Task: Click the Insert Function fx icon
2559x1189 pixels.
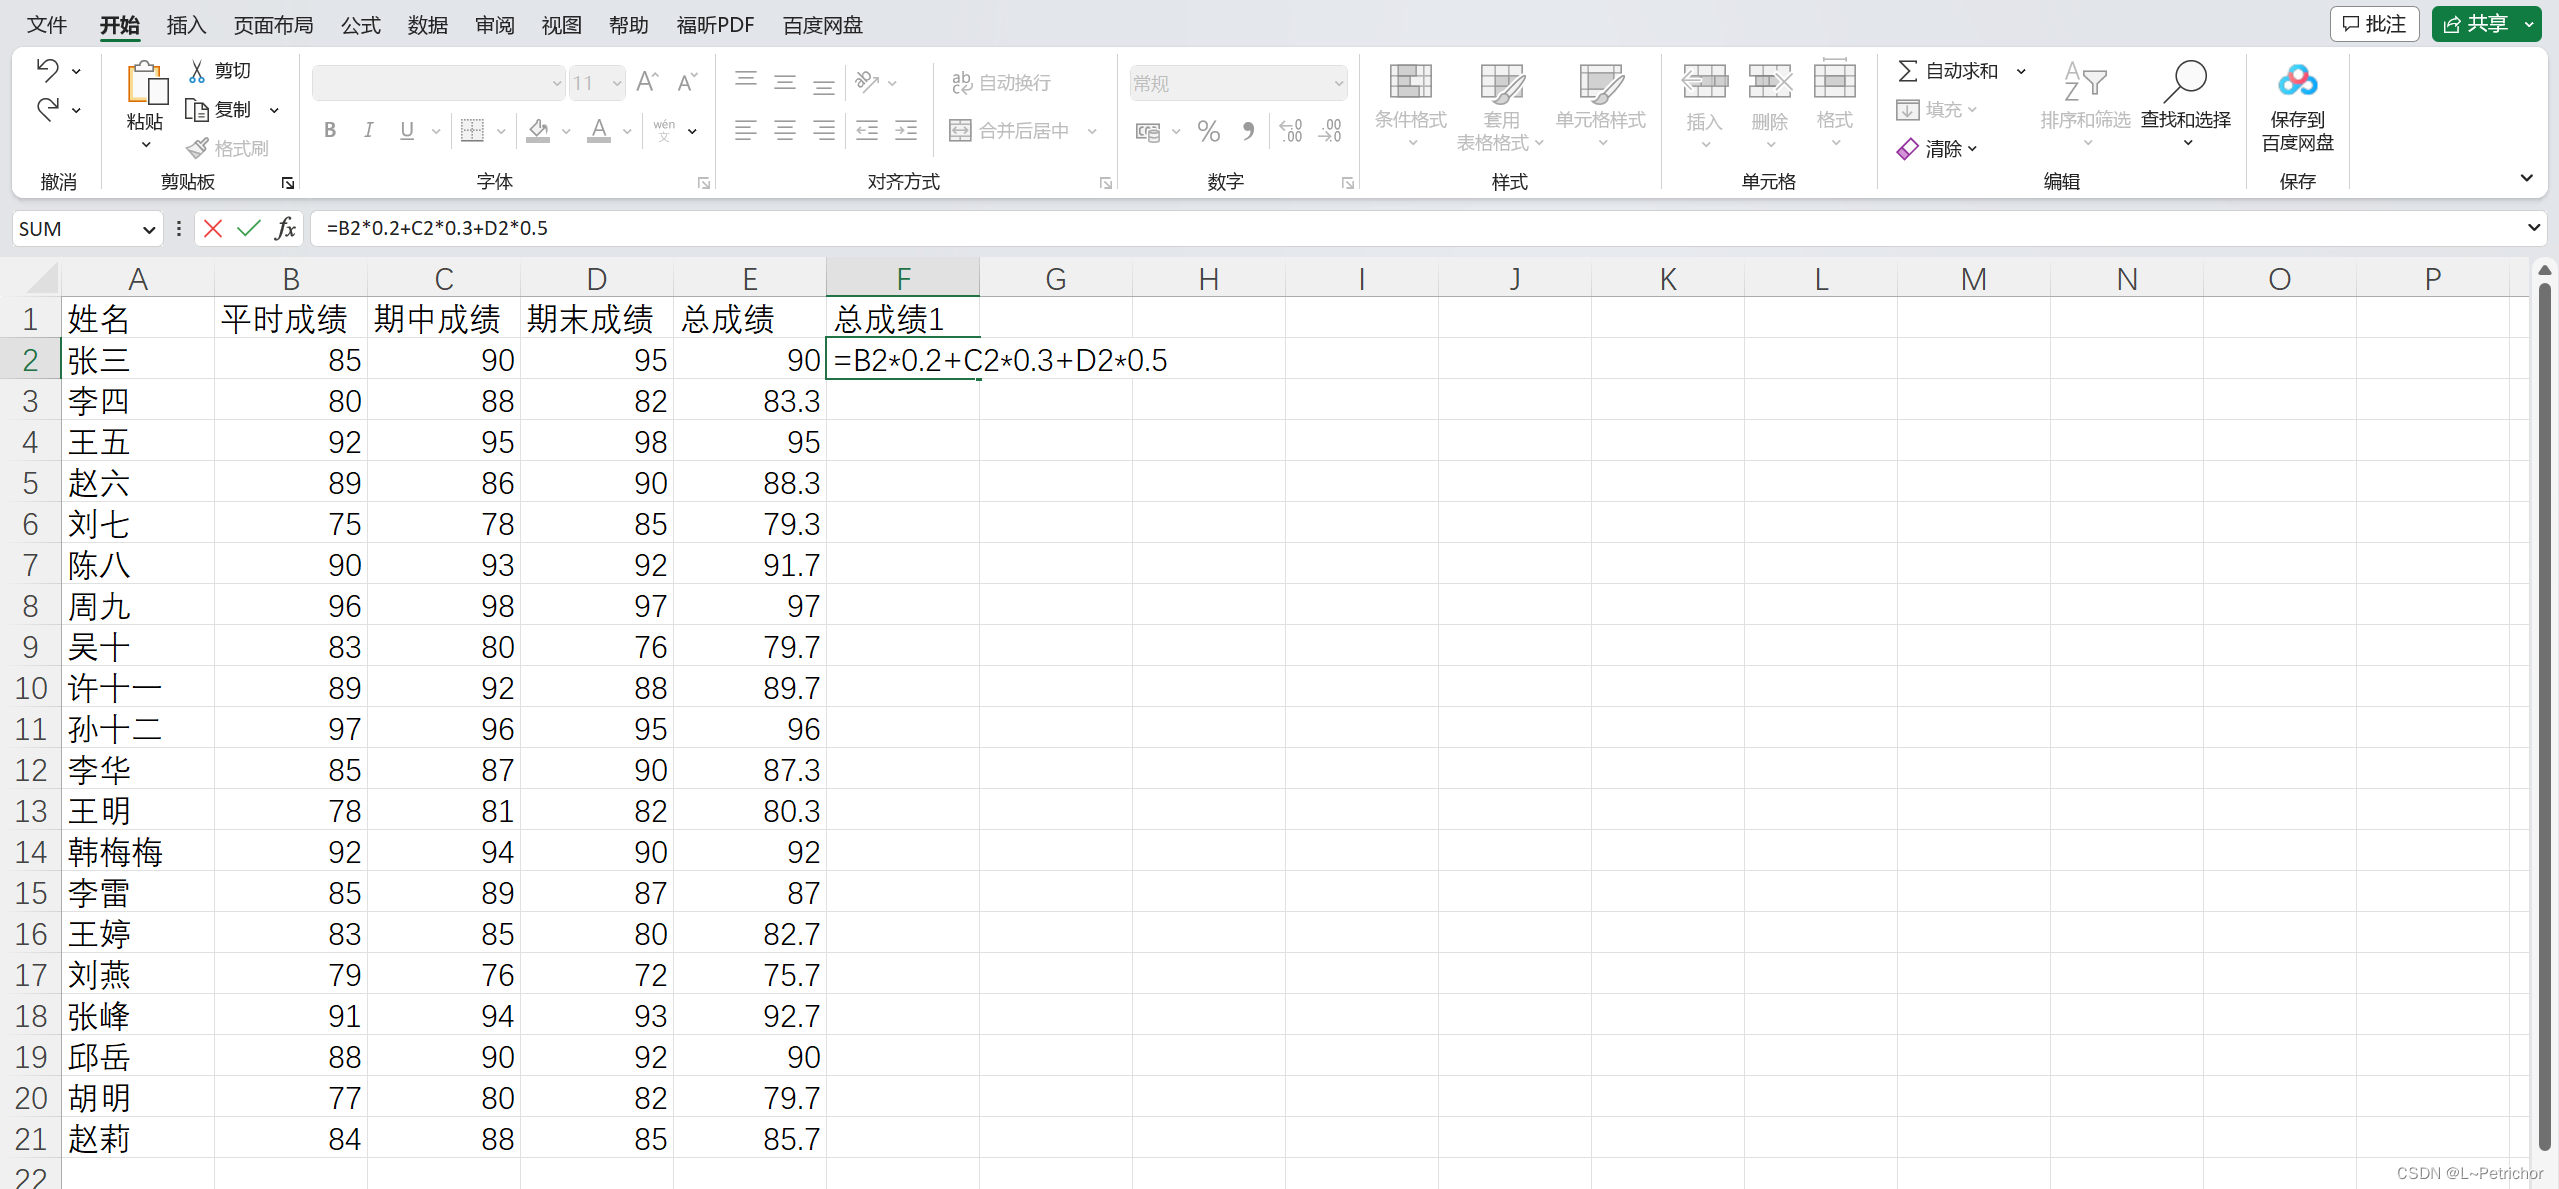Action: (286, 229)
